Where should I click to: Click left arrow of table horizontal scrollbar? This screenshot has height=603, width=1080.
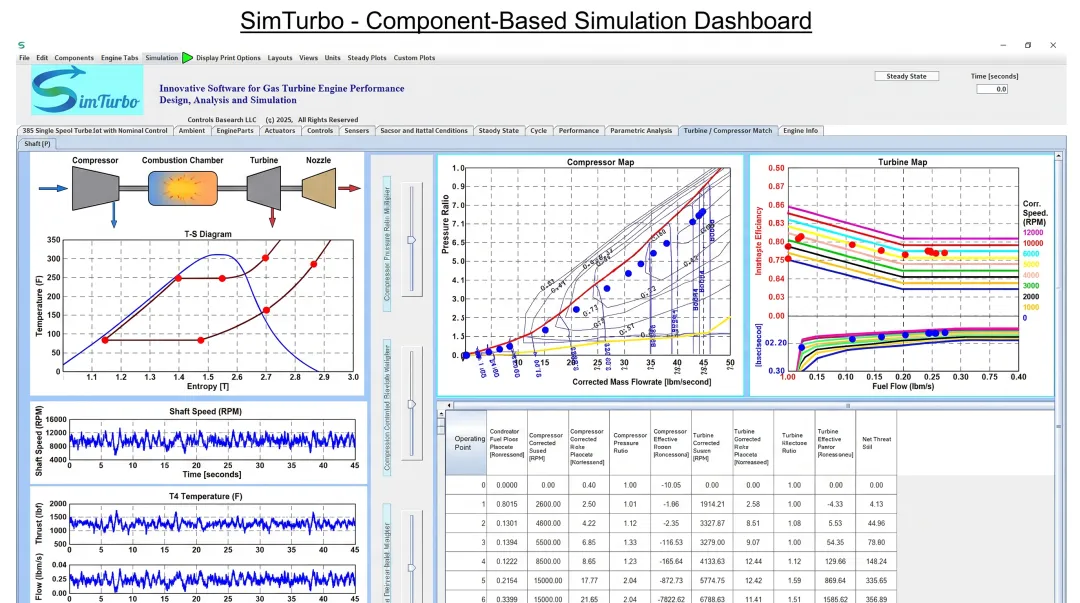(x=449, y=405)
